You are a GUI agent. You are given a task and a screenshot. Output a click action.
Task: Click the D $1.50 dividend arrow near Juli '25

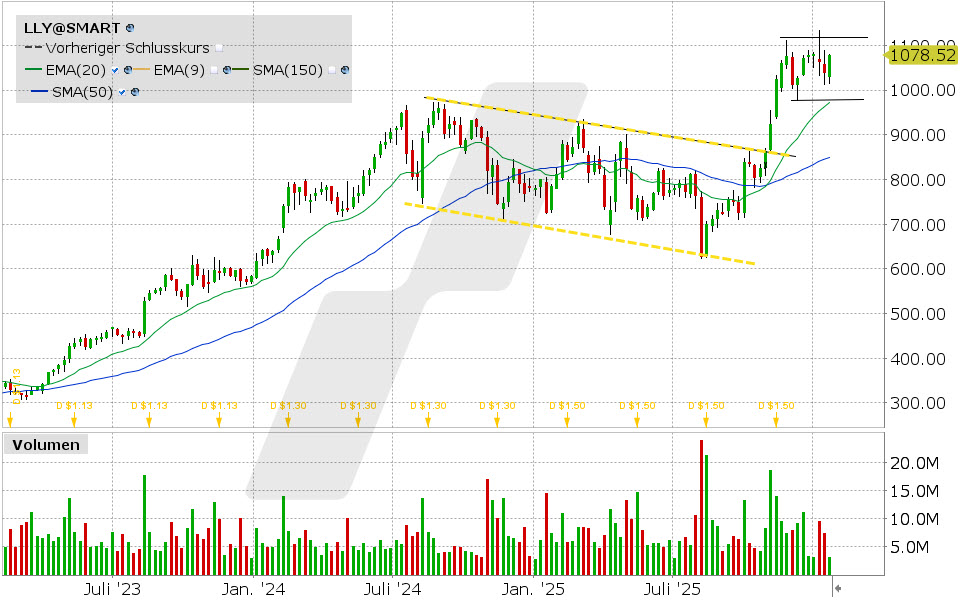click(x=705, y=419)
